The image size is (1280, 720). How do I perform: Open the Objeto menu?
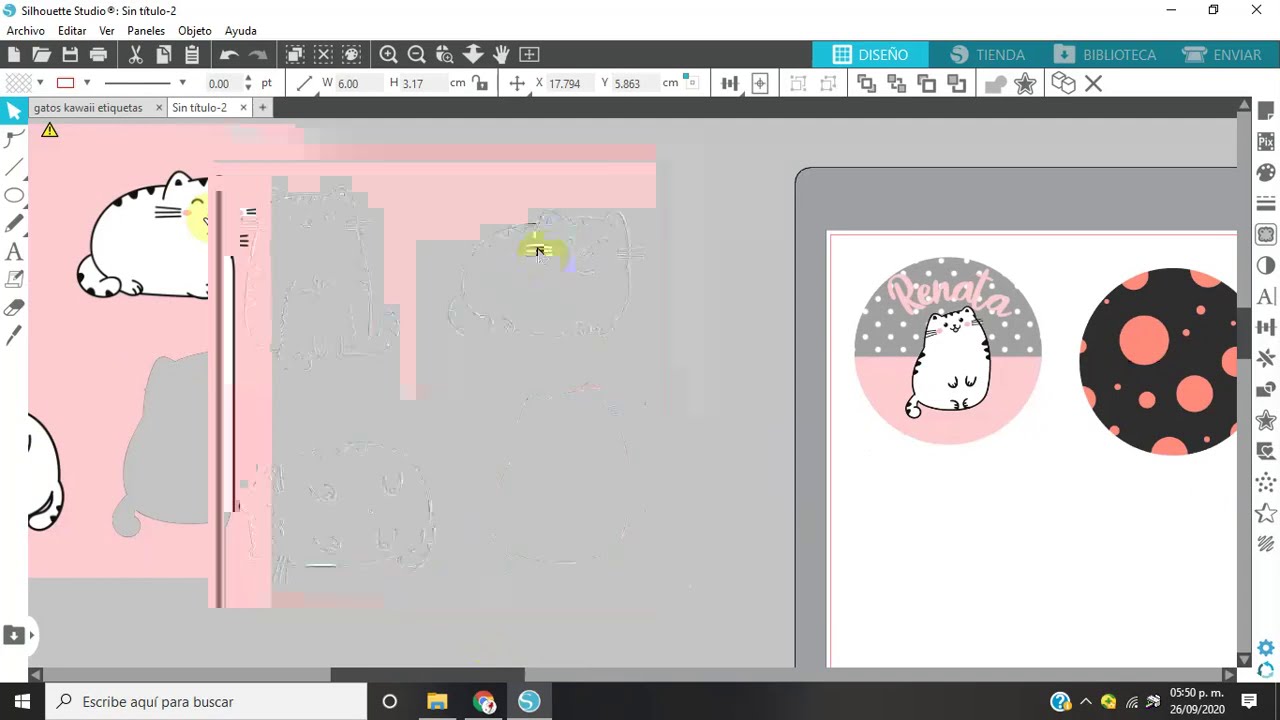tap(195, 31)
